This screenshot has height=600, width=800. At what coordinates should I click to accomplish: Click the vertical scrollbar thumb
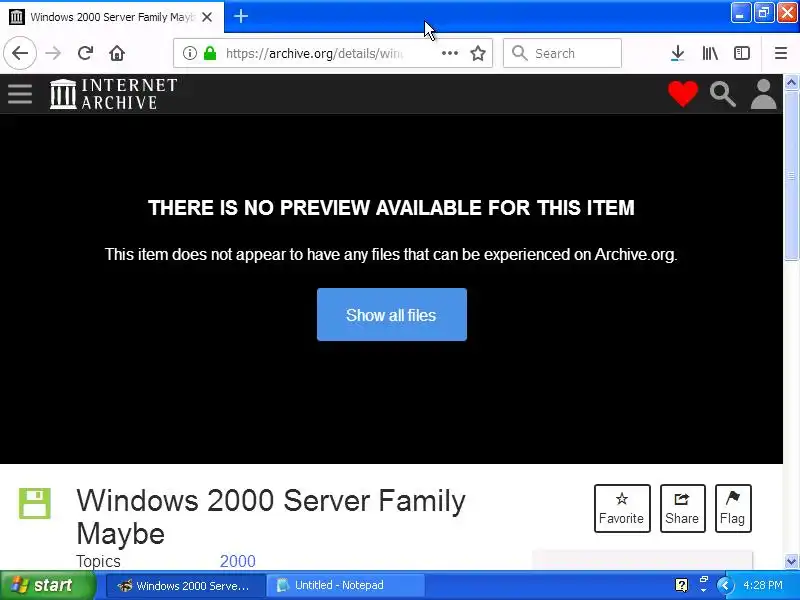(x=791, y=176)
